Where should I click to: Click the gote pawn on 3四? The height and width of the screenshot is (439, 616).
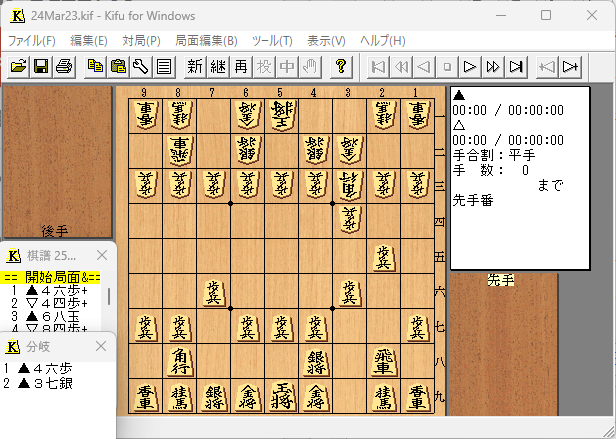coord(350,221)
